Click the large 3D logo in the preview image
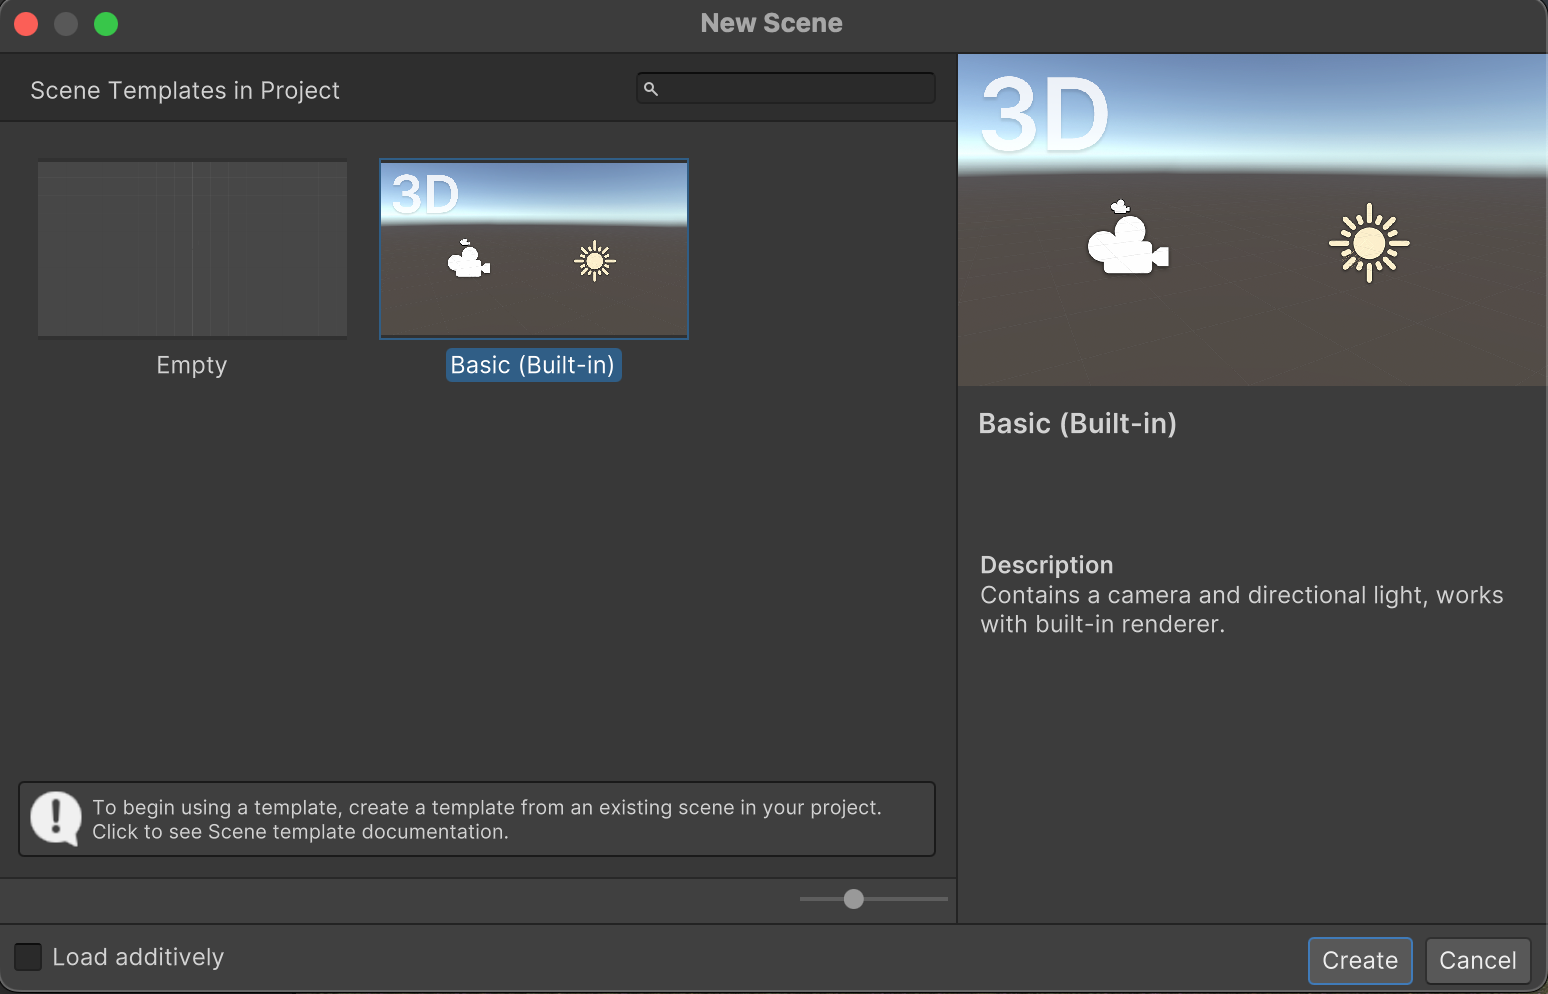 (x=1045, y=116)
